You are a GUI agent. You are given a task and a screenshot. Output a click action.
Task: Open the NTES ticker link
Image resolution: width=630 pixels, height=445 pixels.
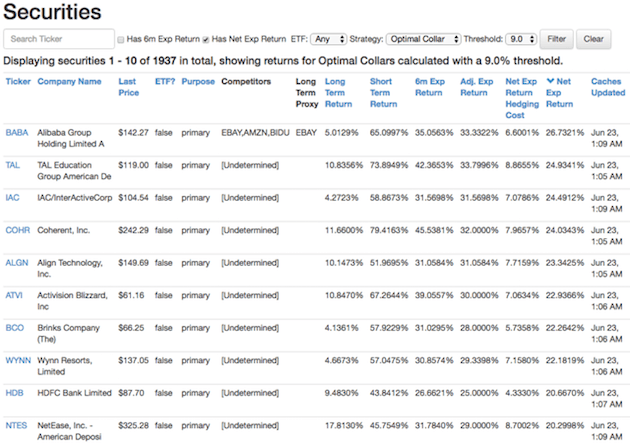tap(17, 424)
